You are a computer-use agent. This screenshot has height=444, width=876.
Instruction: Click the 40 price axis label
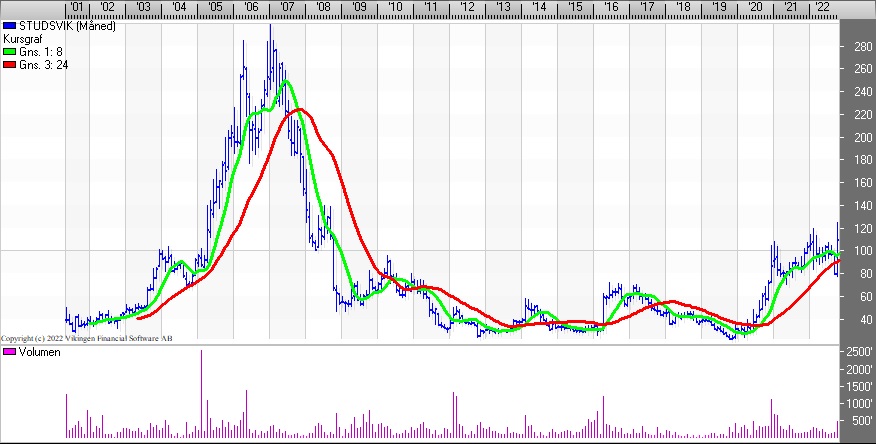859,320
